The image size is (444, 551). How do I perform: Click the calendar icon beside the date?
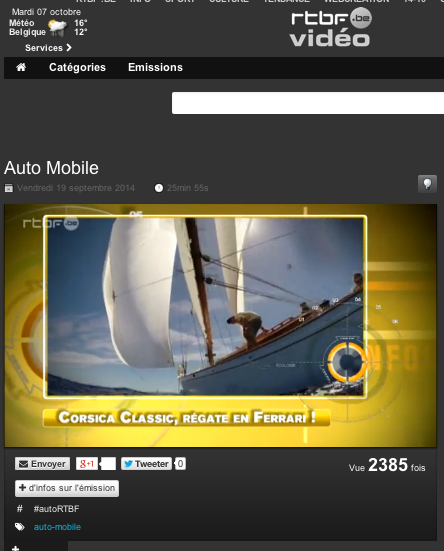click(9, 188)
